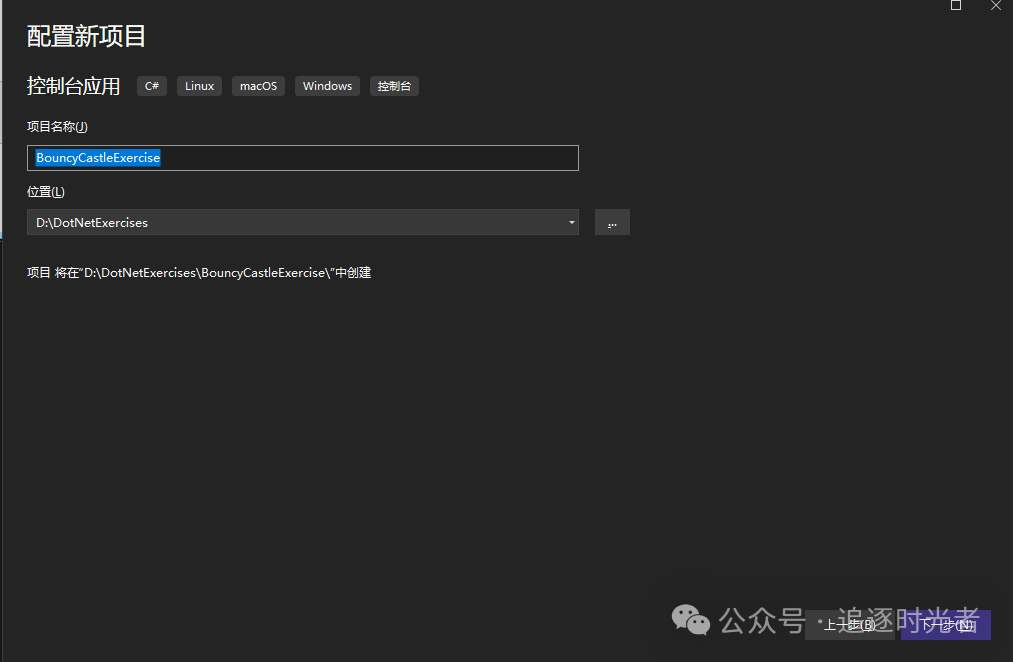Click the macOS tag
This screenshot has width=1013, height=662.
(x=258, y=86)
